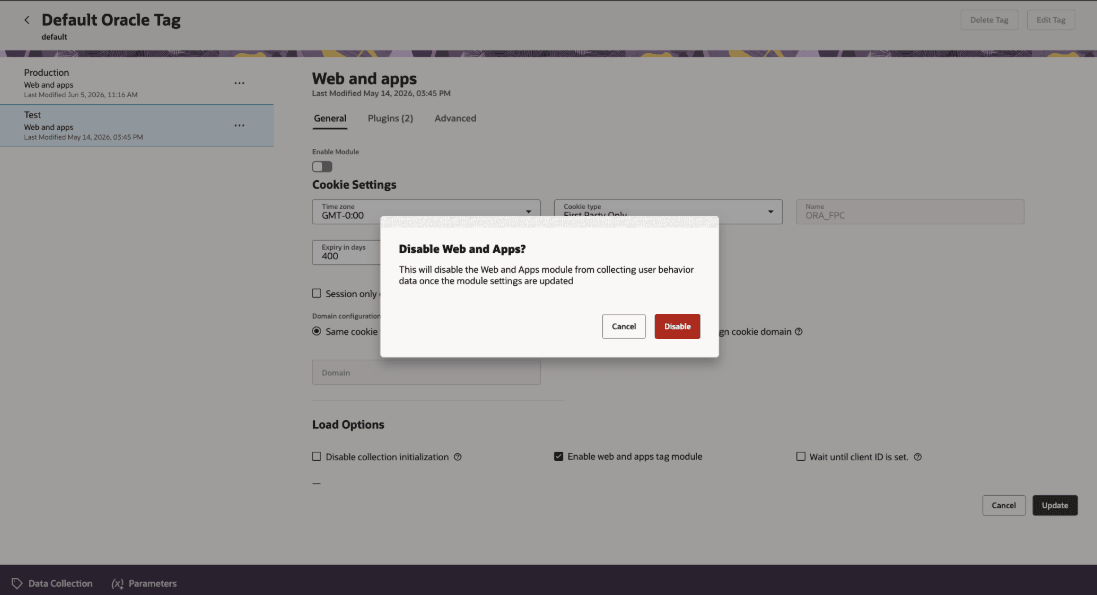
Task: Check the Session only checkbox
Action: [x=317, y=293]
